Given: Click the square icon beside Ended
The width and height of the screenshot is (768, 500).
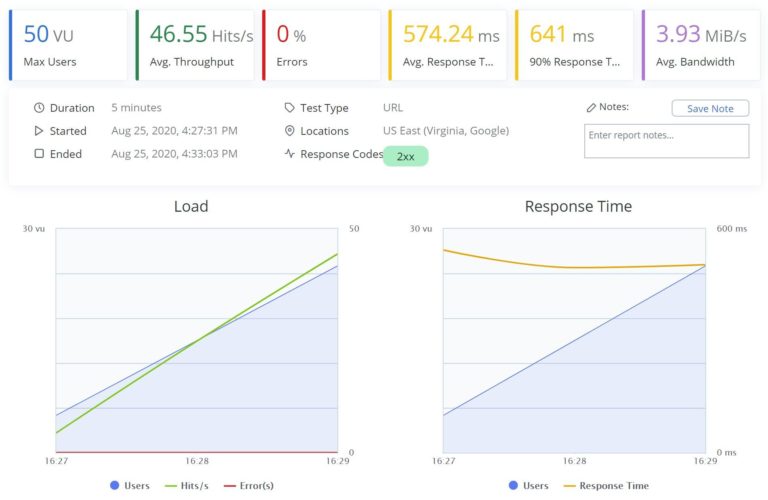Looking at the screenshot, I should point(39,154).
